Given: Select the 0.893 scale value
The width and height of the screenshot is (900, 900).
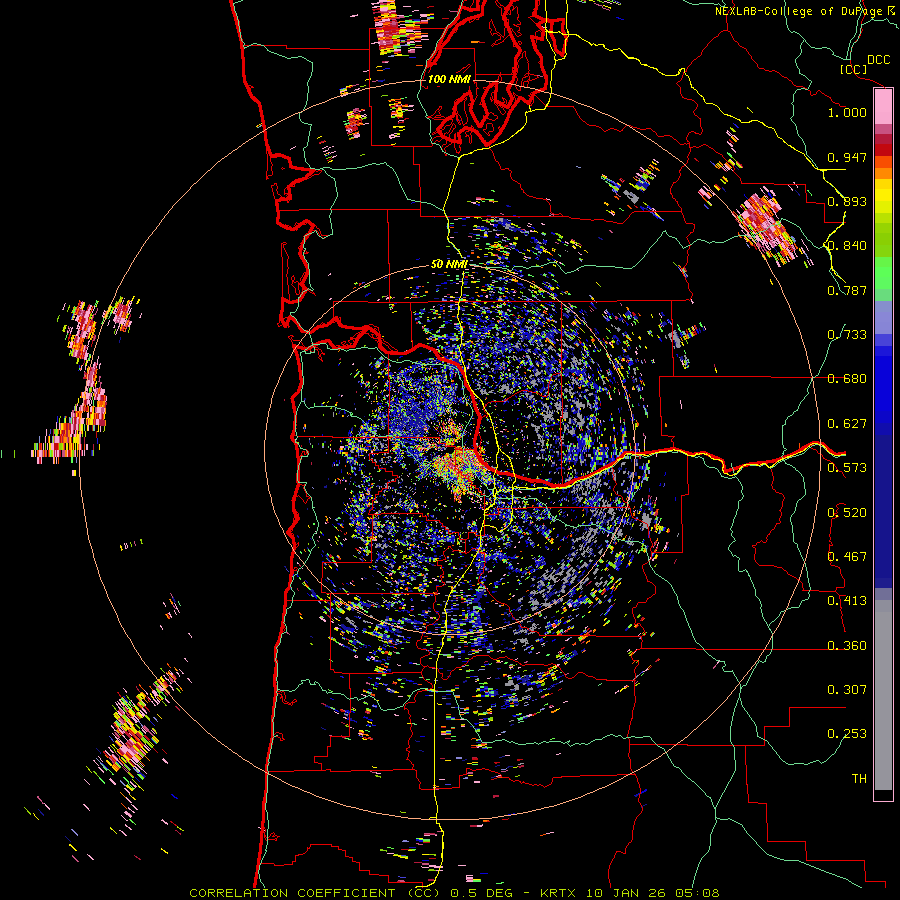Looking at the screenshot, I should click(x=847, y=201).
